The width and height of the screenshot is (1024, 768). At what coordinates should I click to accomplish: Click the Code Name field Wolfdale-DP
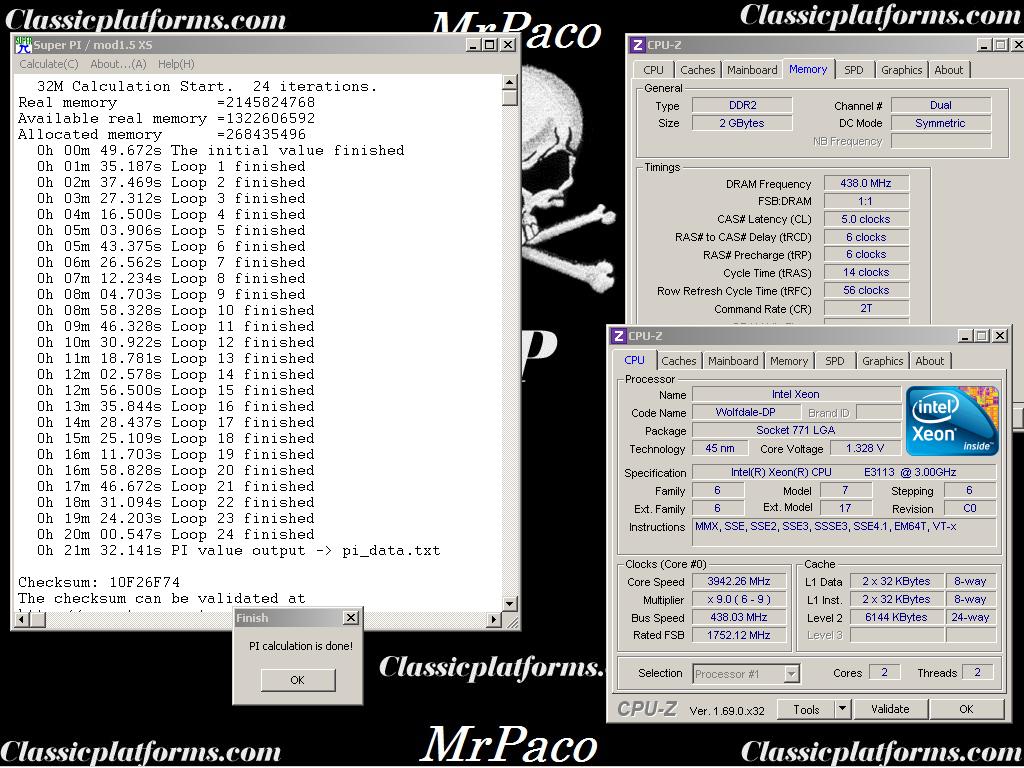746,412
